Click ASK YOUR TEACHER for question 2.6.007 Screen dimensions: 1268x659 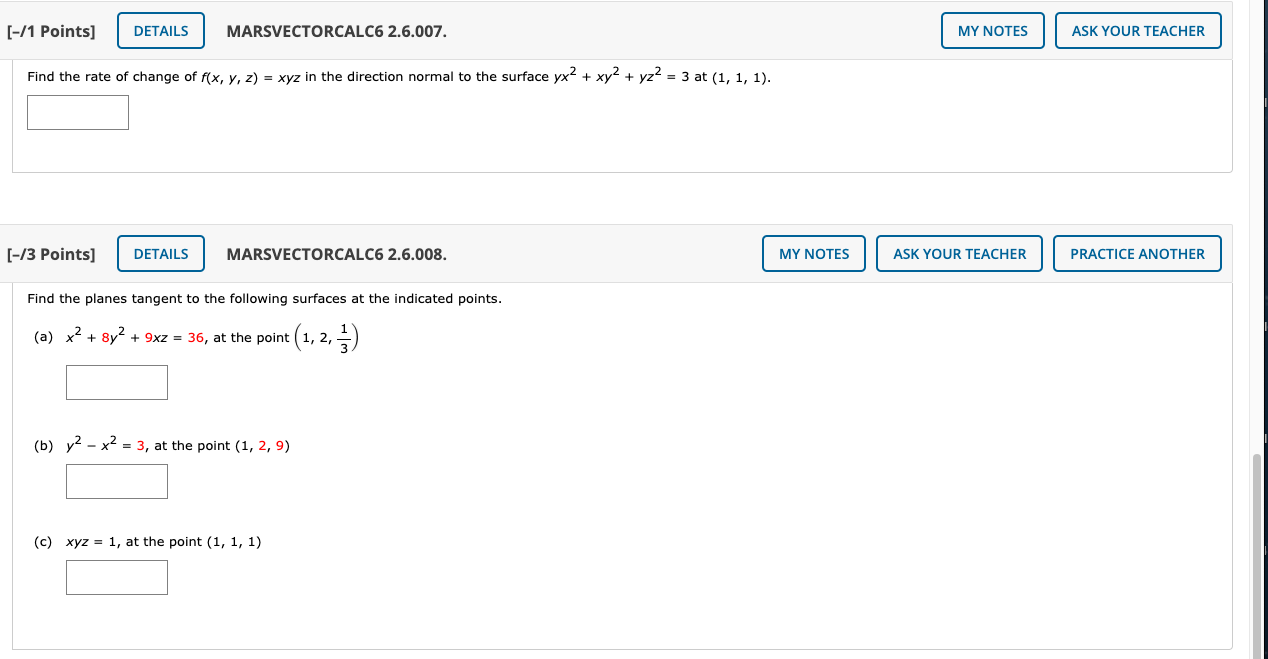pos(1138,31)
